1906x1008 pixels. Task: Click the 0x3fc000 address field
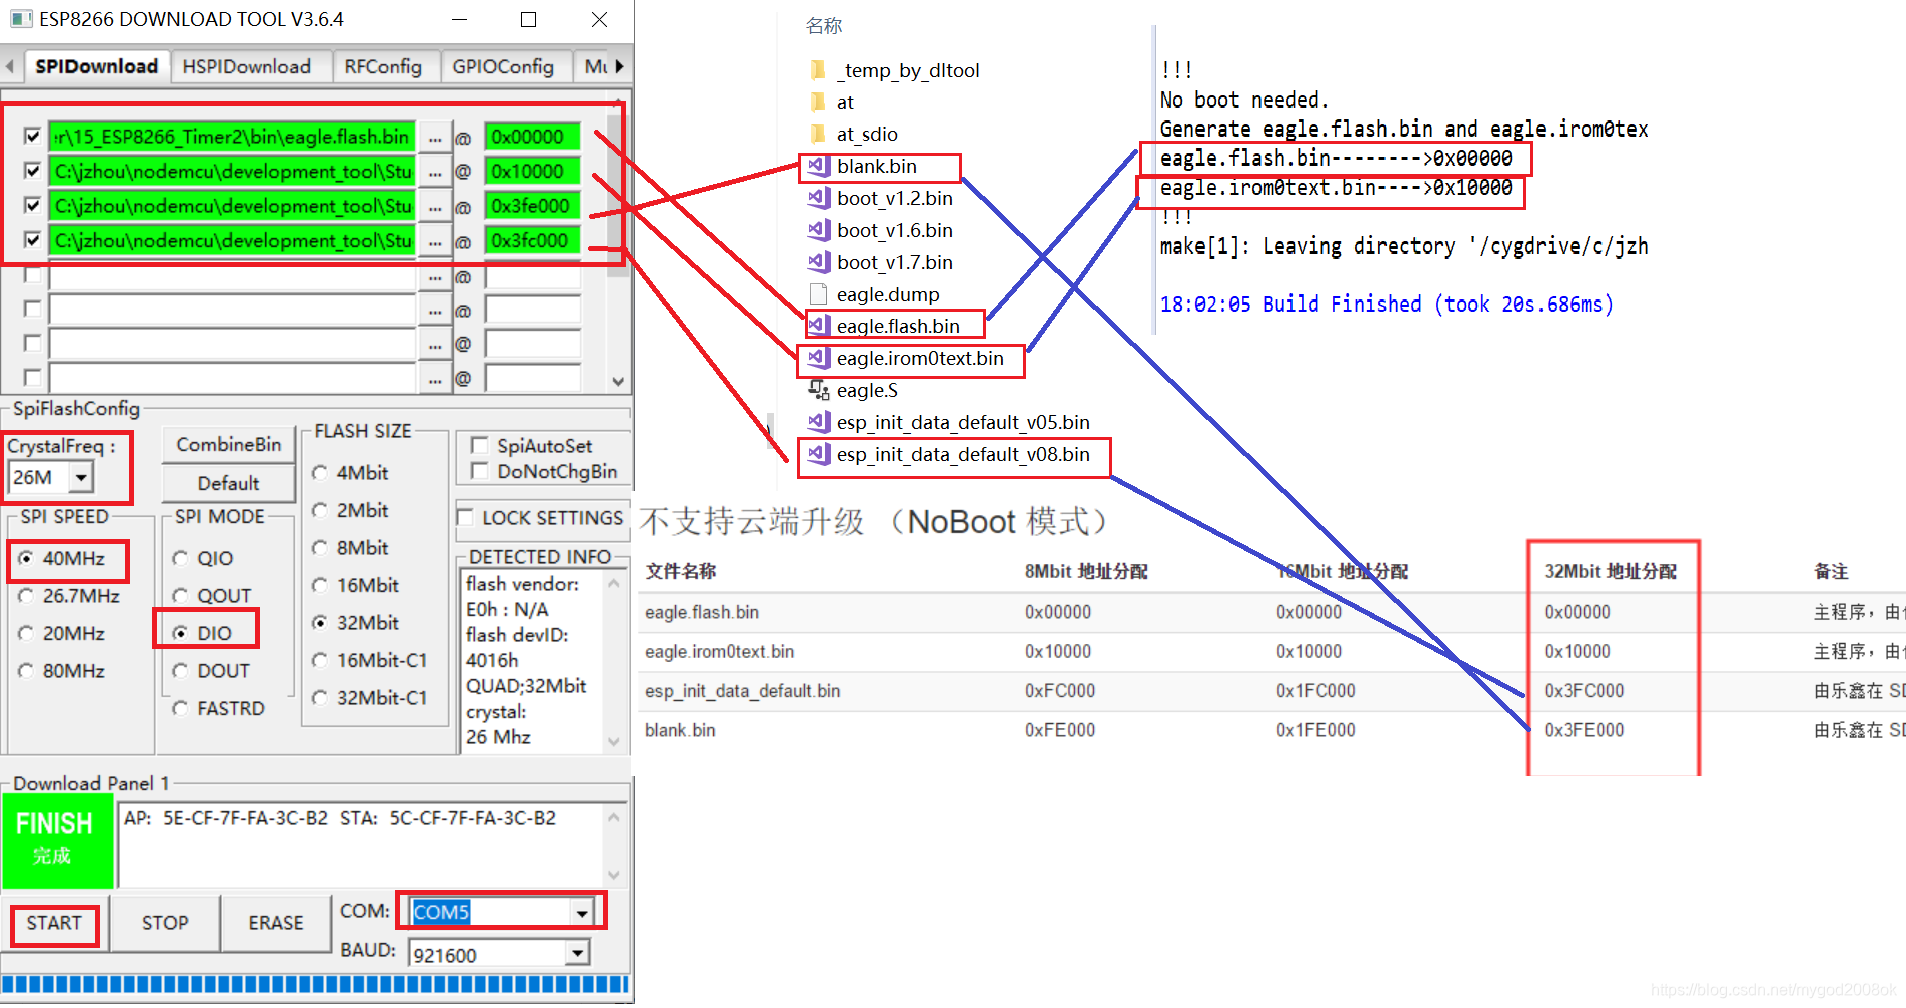[533, 241]
